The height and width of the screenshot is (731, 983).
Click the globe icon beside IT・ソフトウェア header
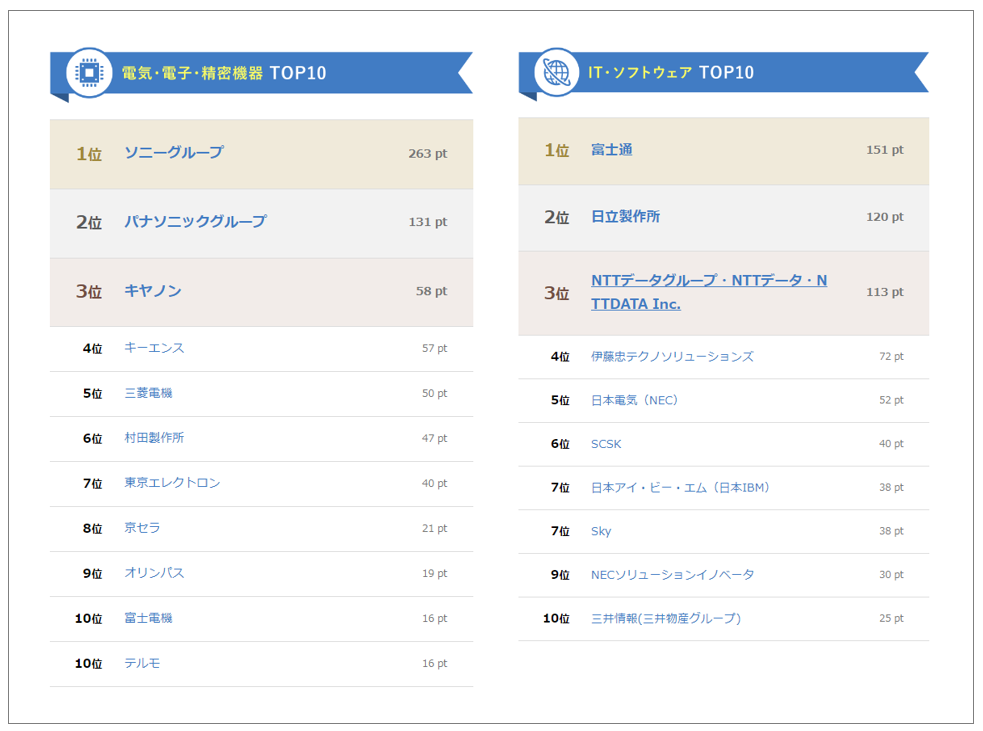click(556, 72)
